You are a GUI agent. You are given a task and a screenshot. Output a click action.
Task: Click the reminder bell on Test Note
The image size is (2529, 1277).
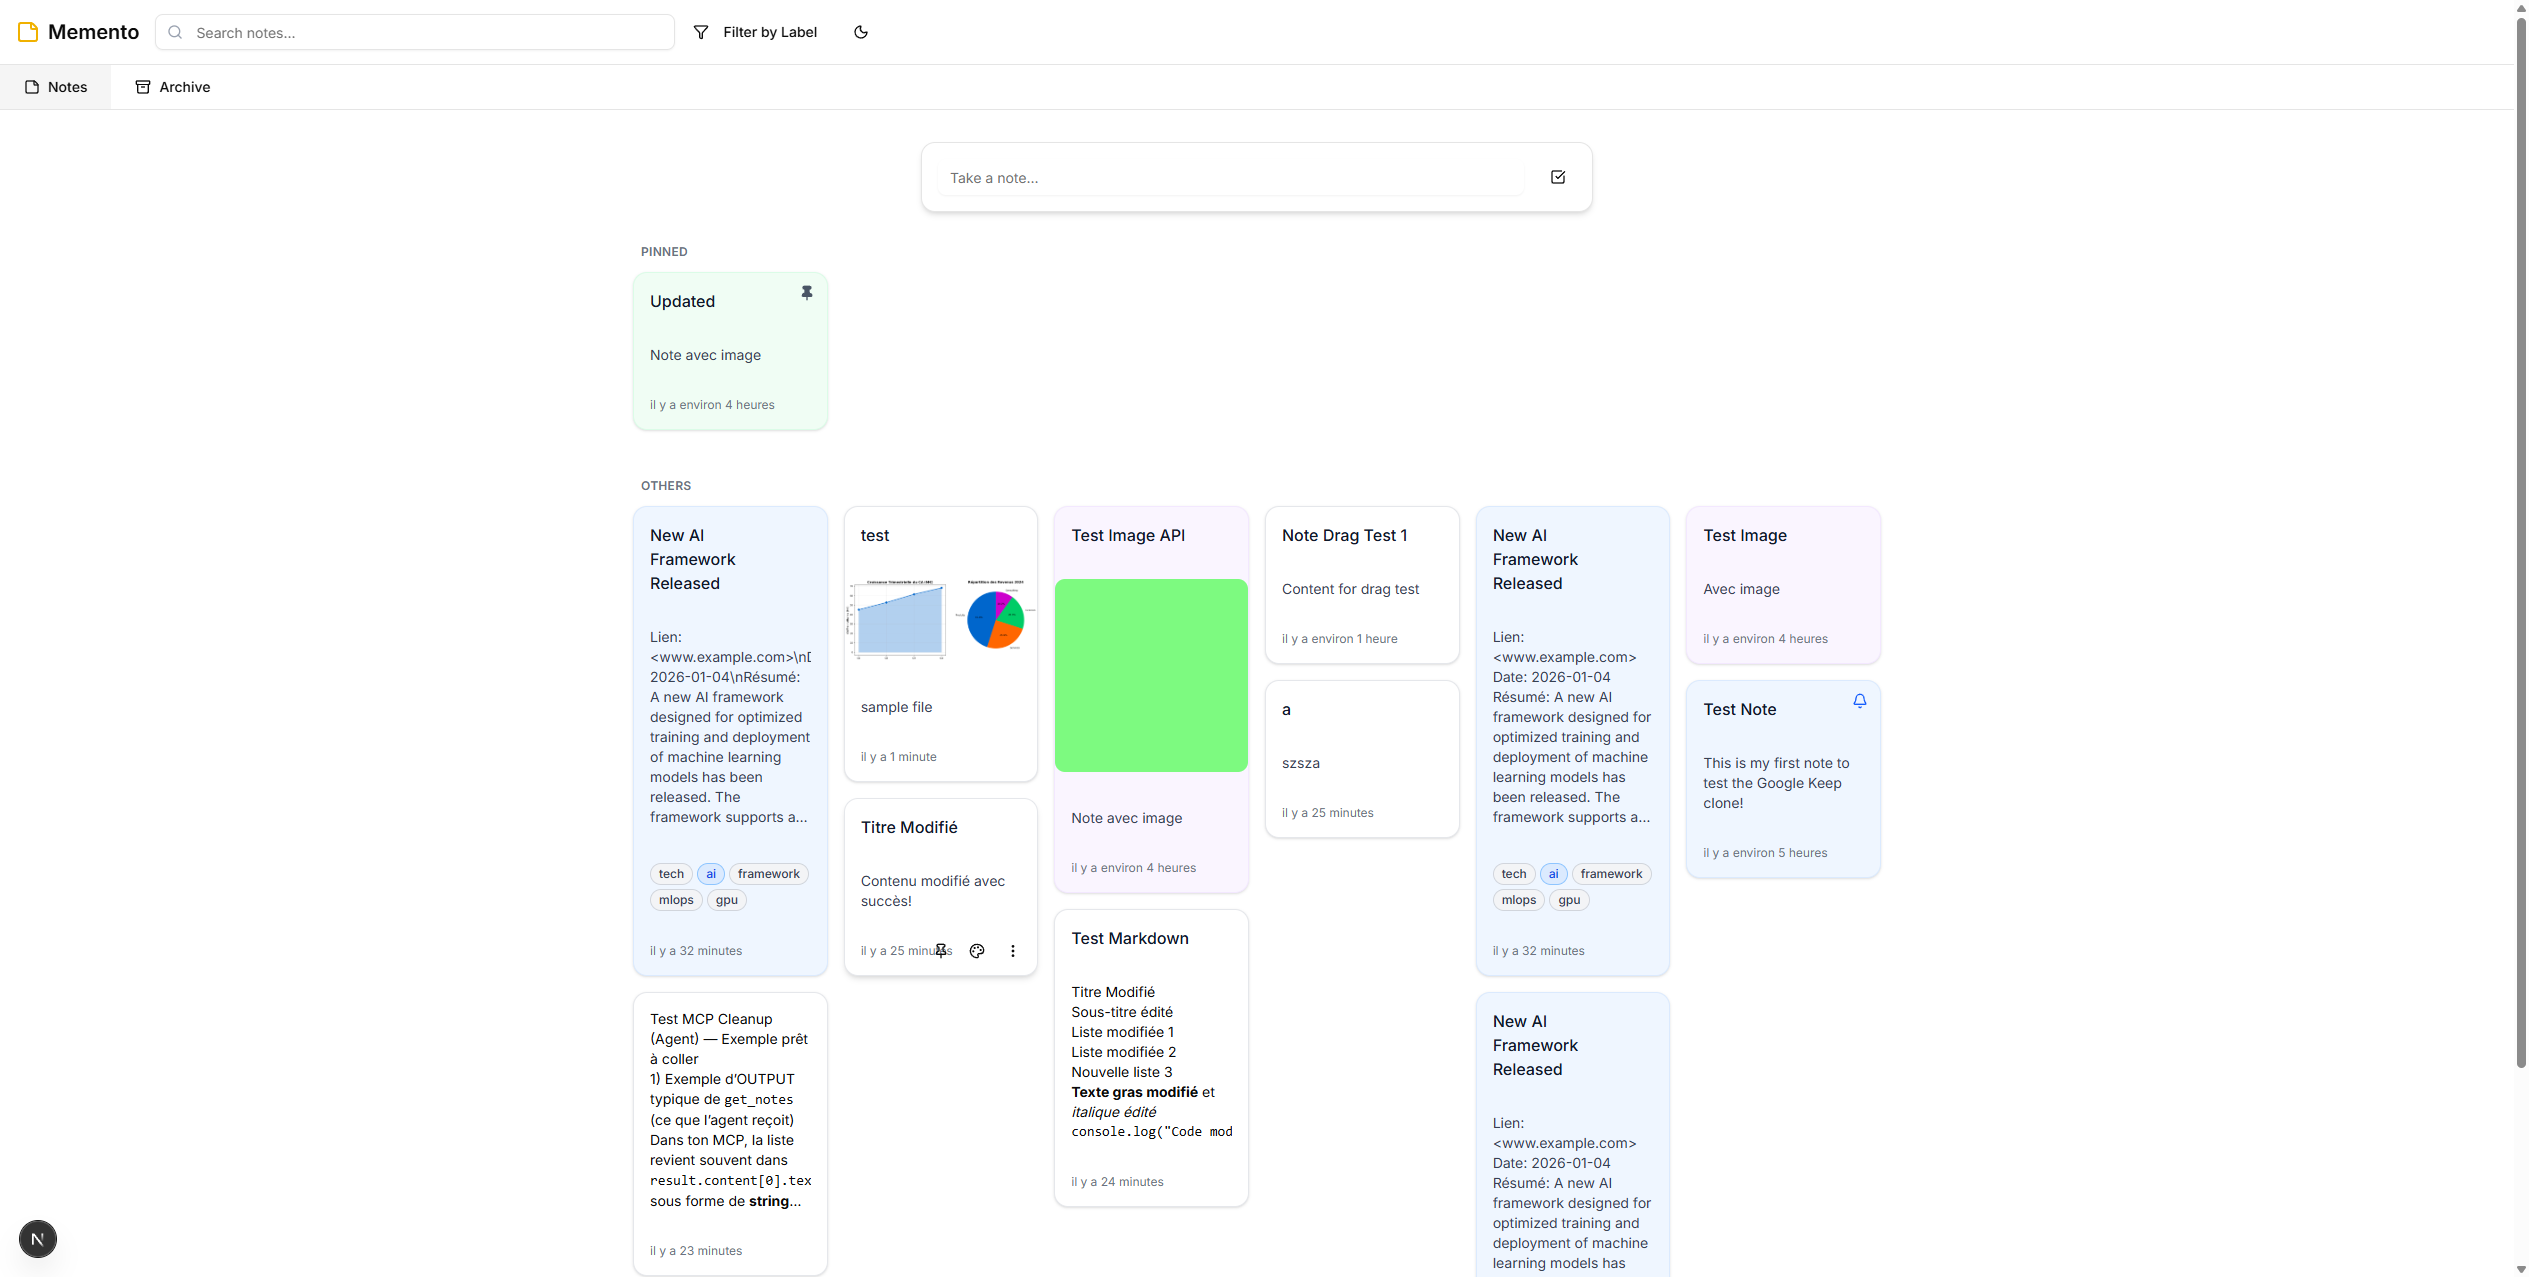coord(1859,701)
